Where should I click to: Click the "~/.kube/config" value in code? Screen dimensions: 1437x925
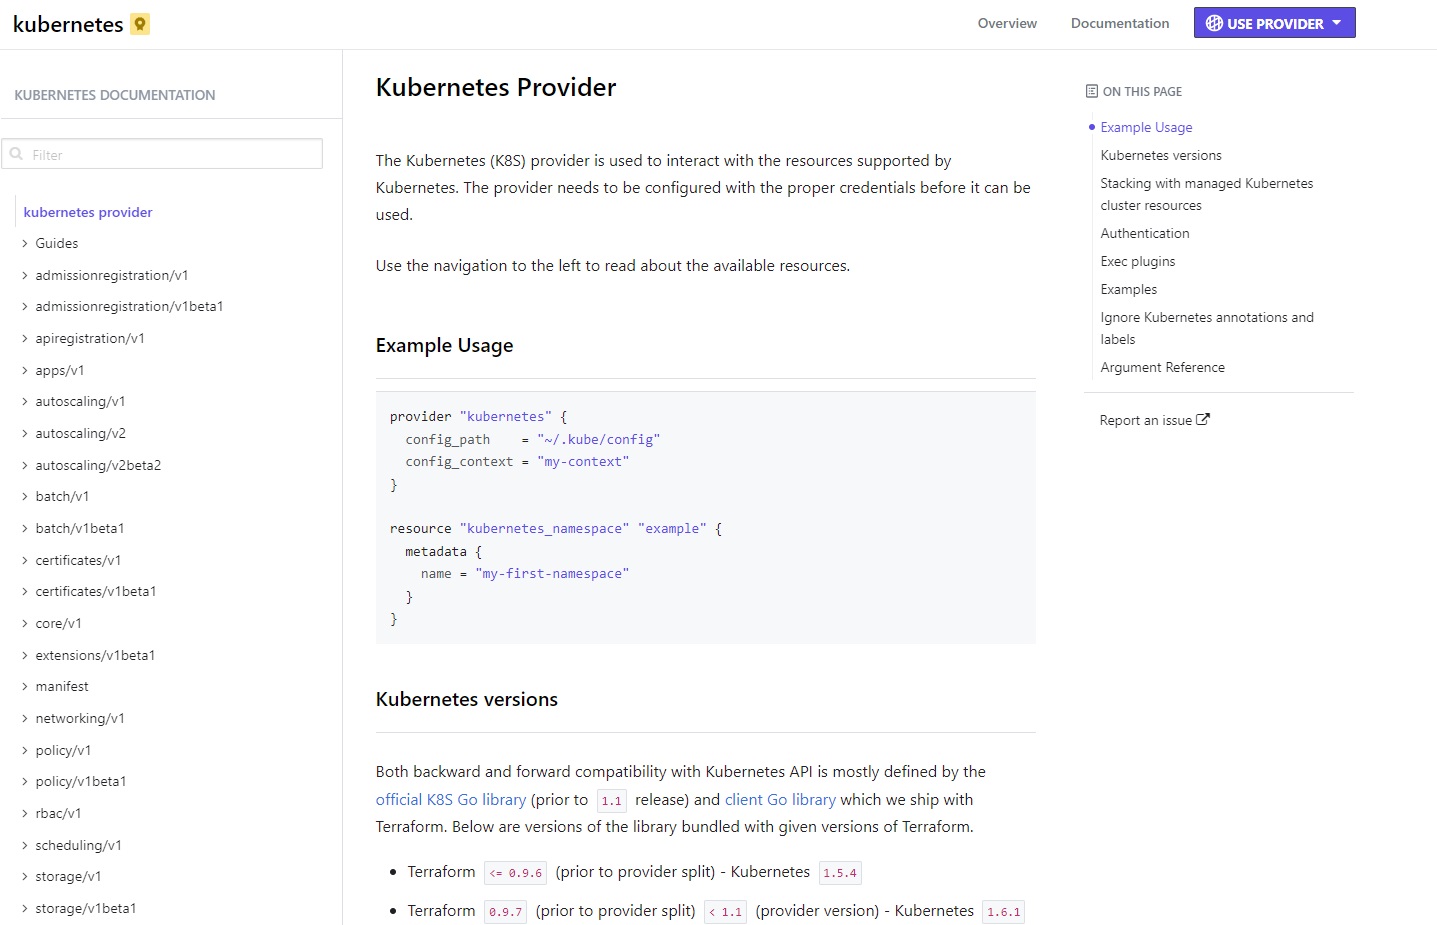click(x=598, y=439)
